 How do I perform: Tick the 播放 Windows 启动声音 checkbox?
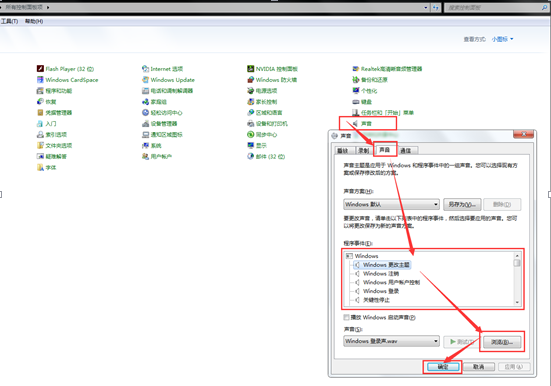click(346, 317)
